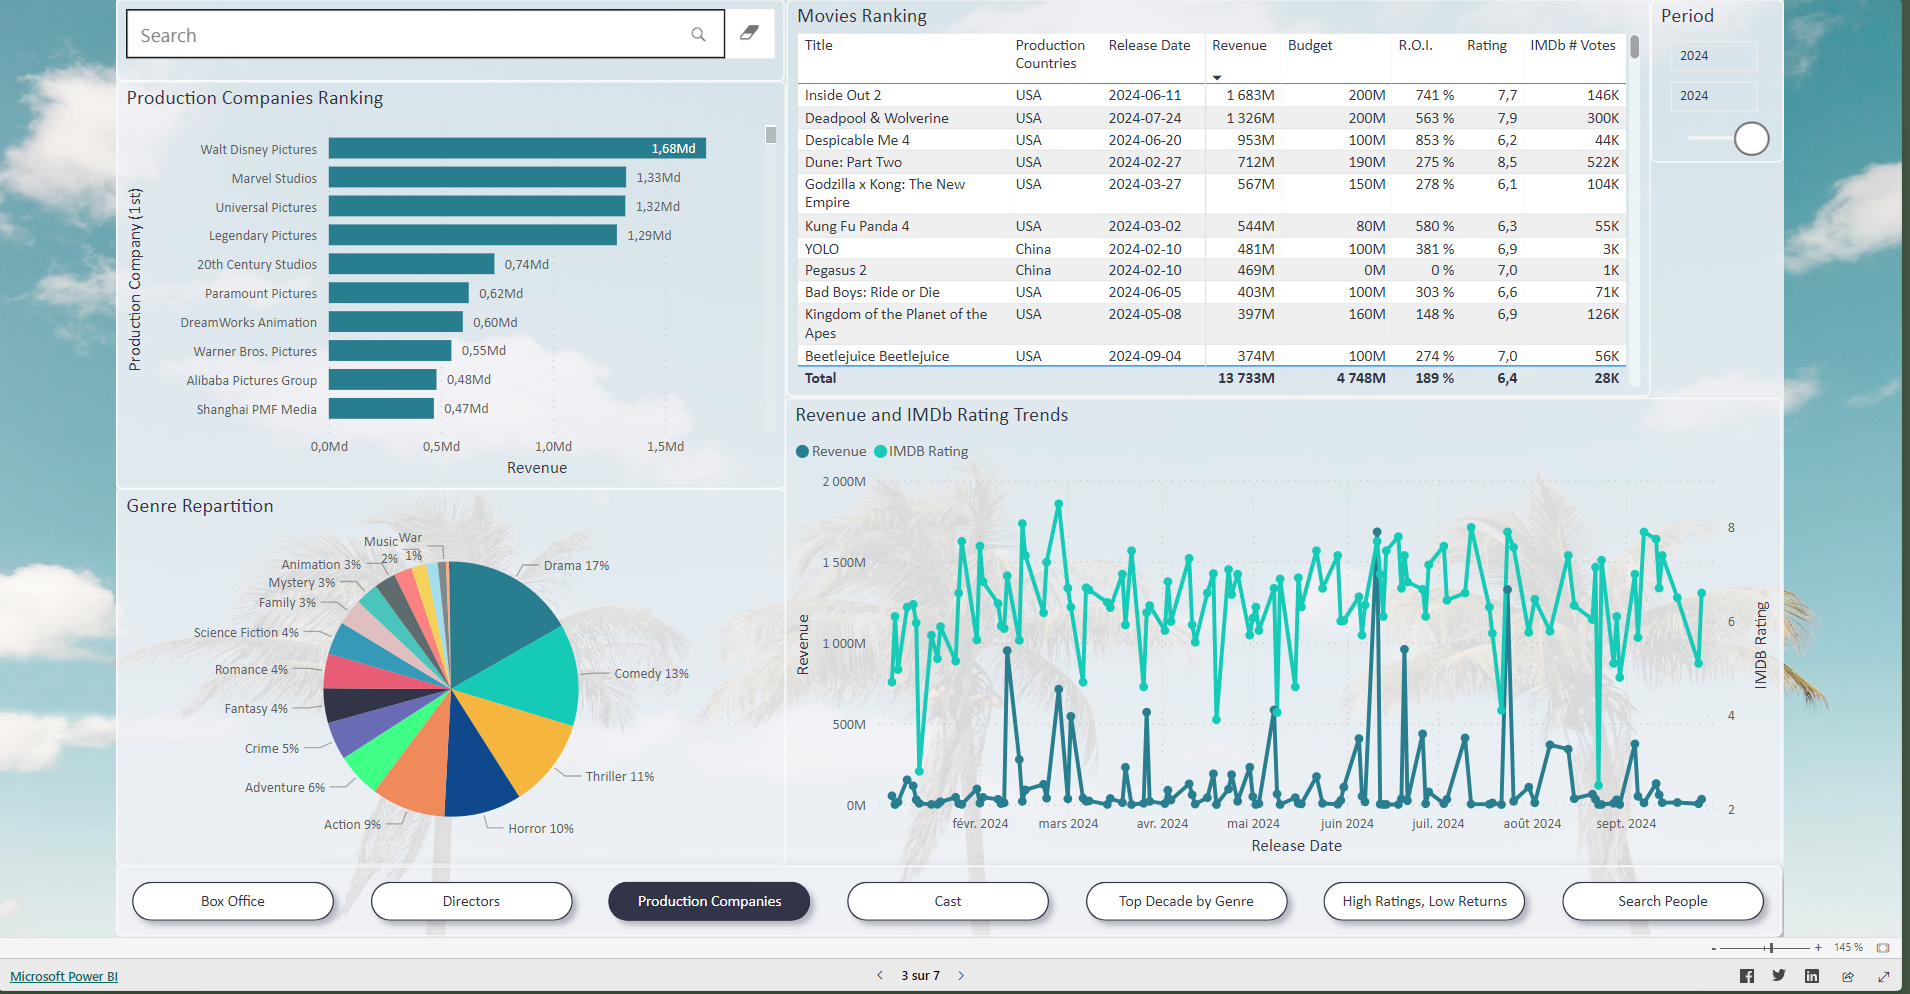The height and width of the screenshot is (994, 1910).
Task: Share the report on LinkedIn
Action: click(x=1812, y=976)
